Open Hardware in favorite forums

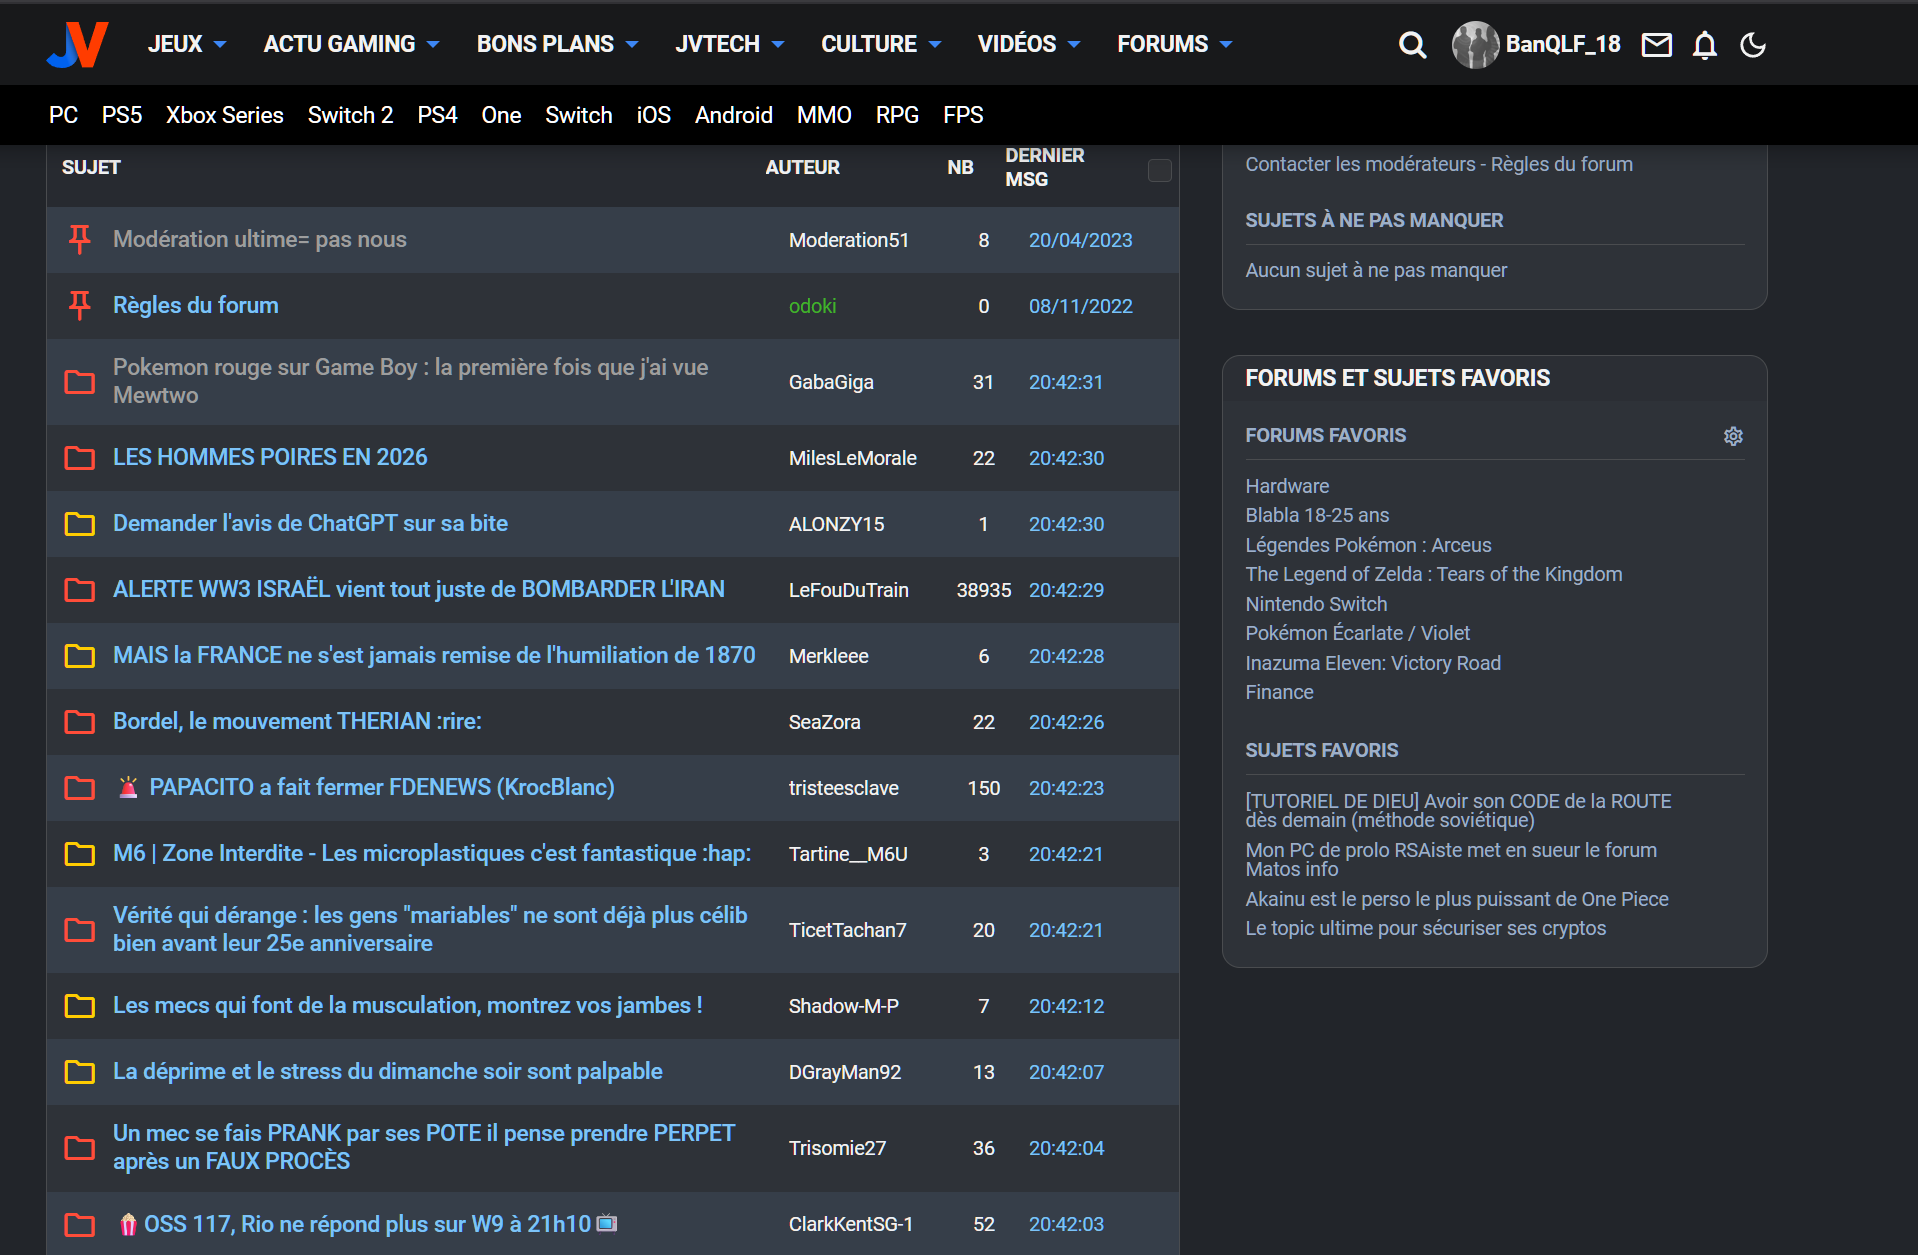[1286, 486]
